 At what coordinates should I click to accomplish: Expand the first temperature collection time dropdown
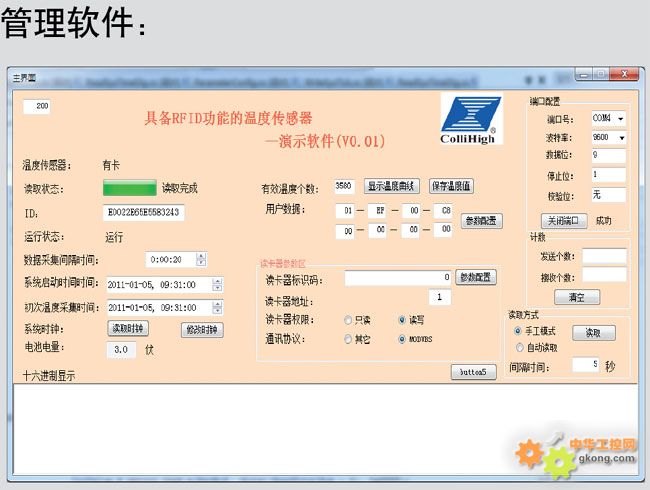(217, 307)
